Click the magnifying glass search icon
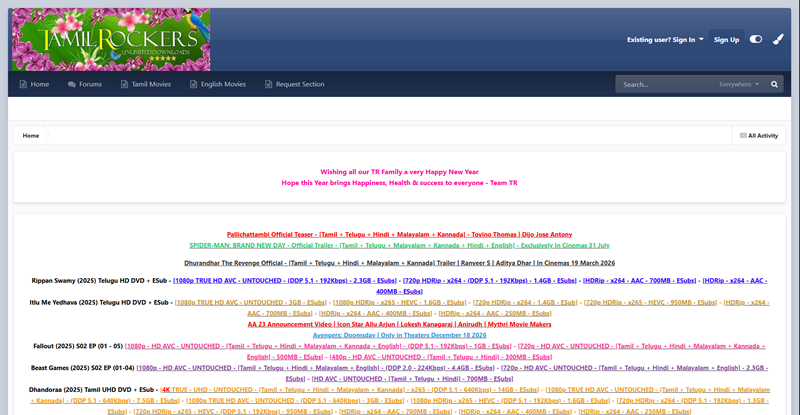This screenshot has height=415, width=800. pos(774,84)
